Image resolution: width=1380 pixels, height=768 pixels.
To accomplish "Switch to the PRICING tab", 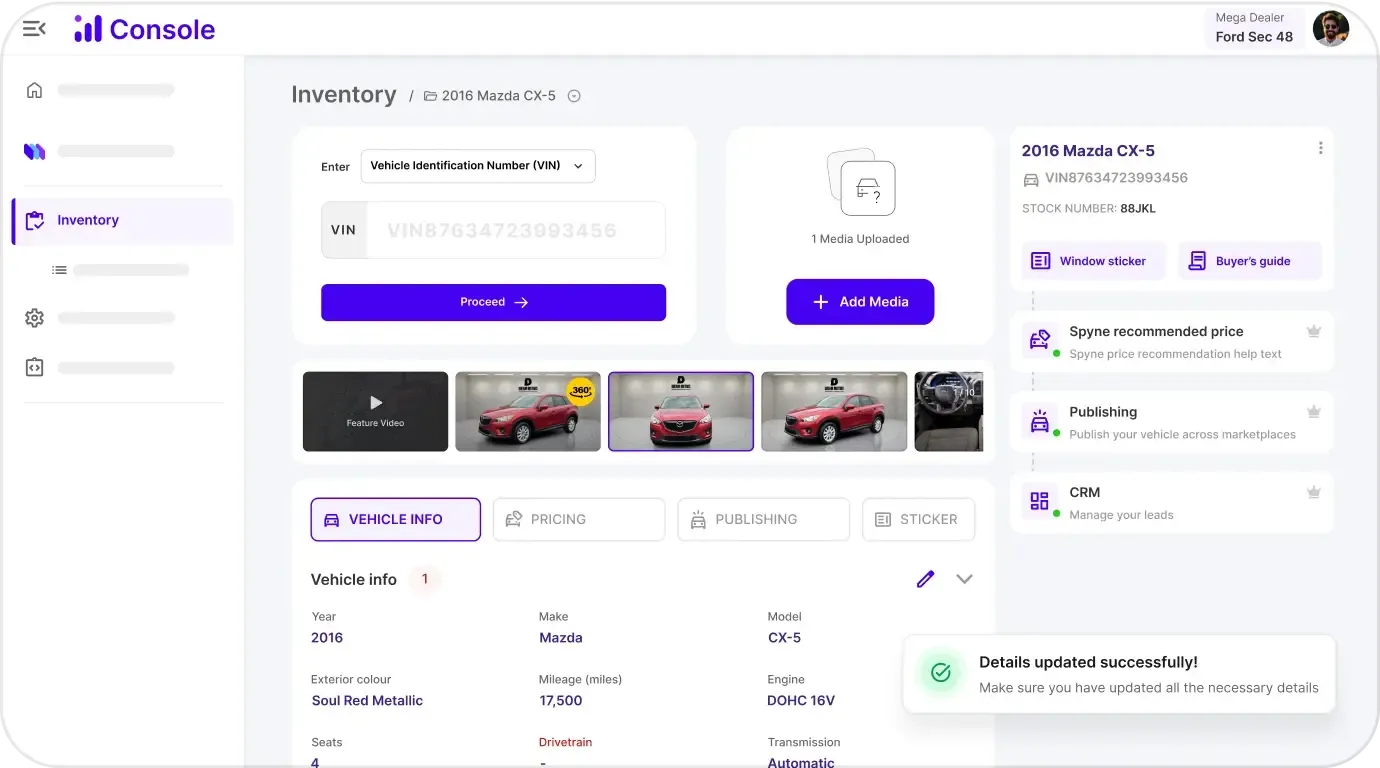I will point(578,519).
